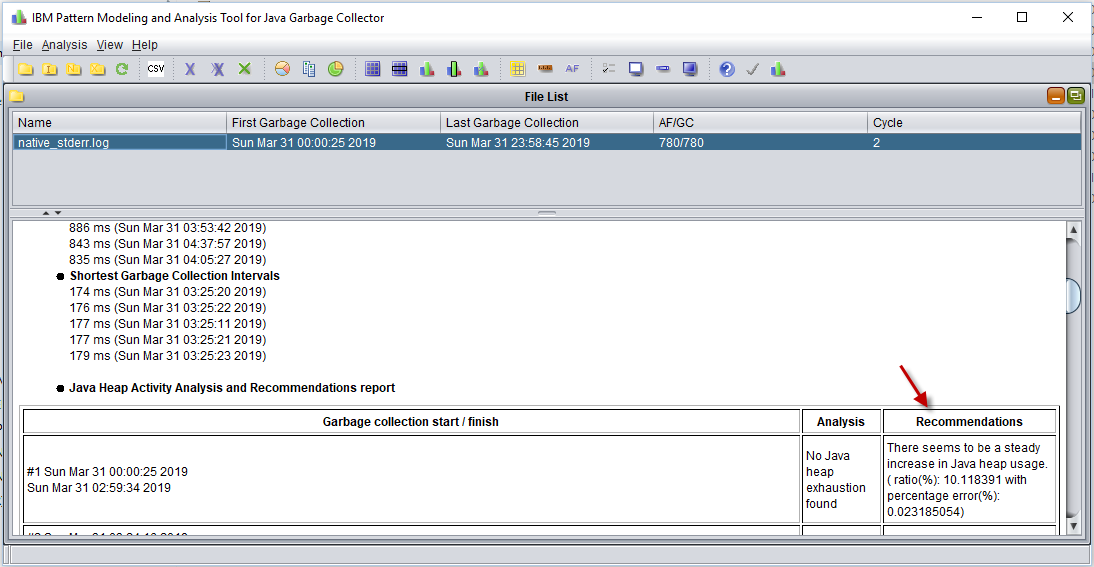The width and height of the screenshot is (1094, 567).
Task: Click the report scrollbar down arrow
Action: [x=1074, y=527]
